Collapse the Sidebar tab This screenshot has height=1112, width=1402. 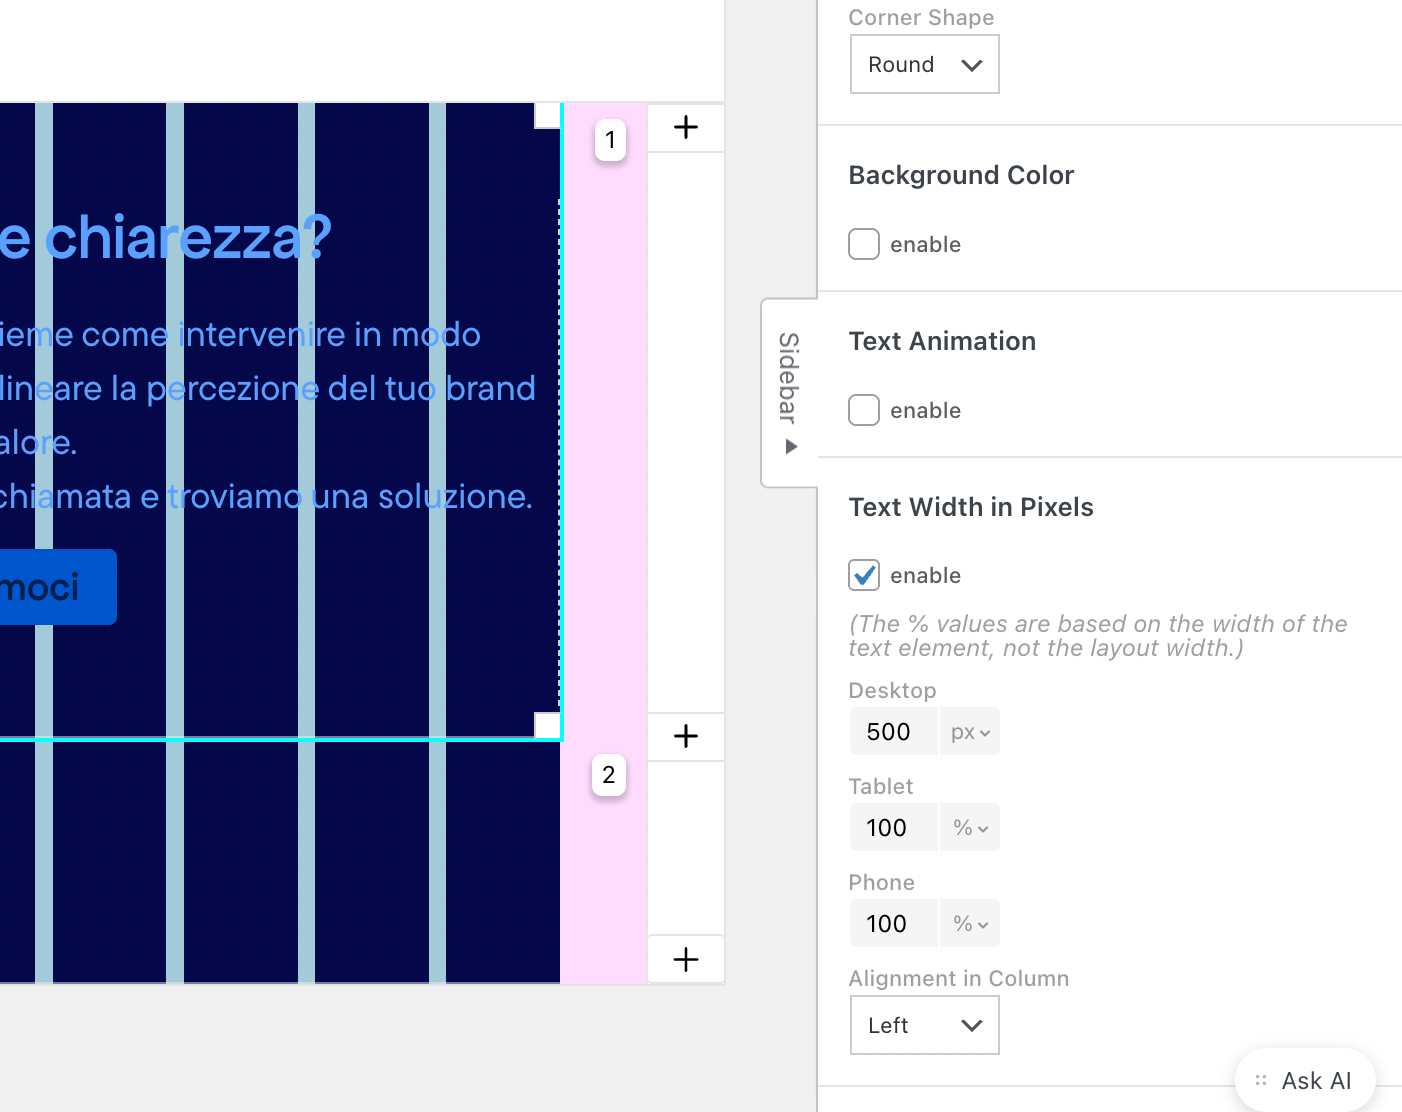[790, 392]
